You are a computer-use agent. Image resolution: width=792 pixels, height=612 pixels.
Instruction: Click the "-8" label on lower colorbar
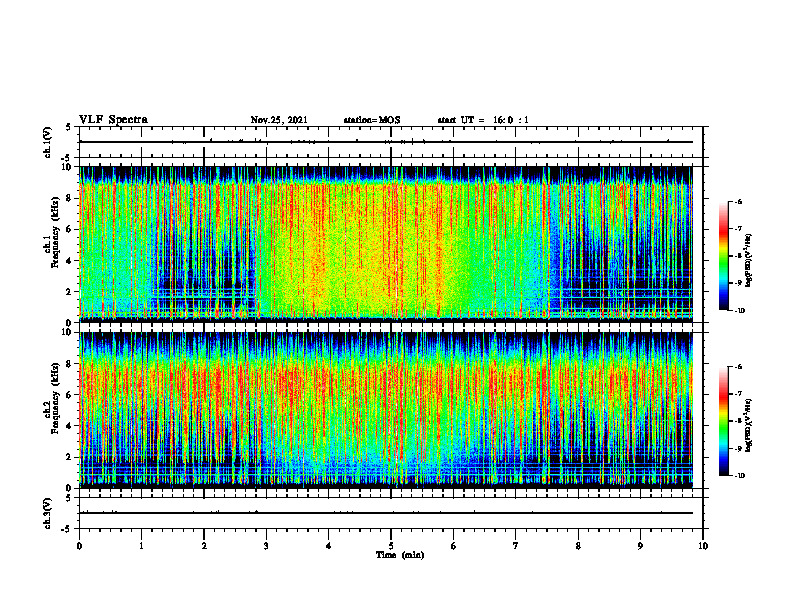[738, 422]
